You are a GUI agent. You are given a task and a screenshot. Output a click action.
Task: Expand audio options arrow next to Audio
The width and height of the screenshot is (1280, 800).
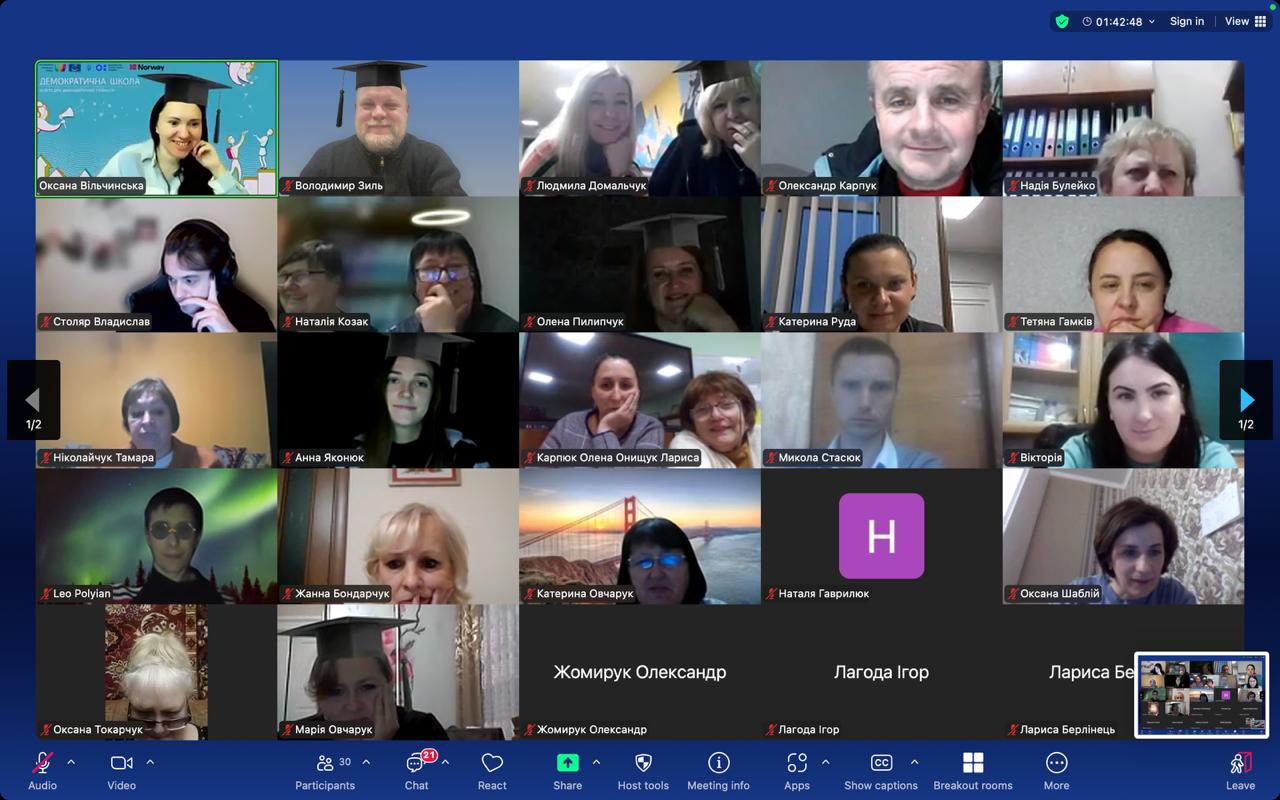pyautogui.click(x=71, y=762)
